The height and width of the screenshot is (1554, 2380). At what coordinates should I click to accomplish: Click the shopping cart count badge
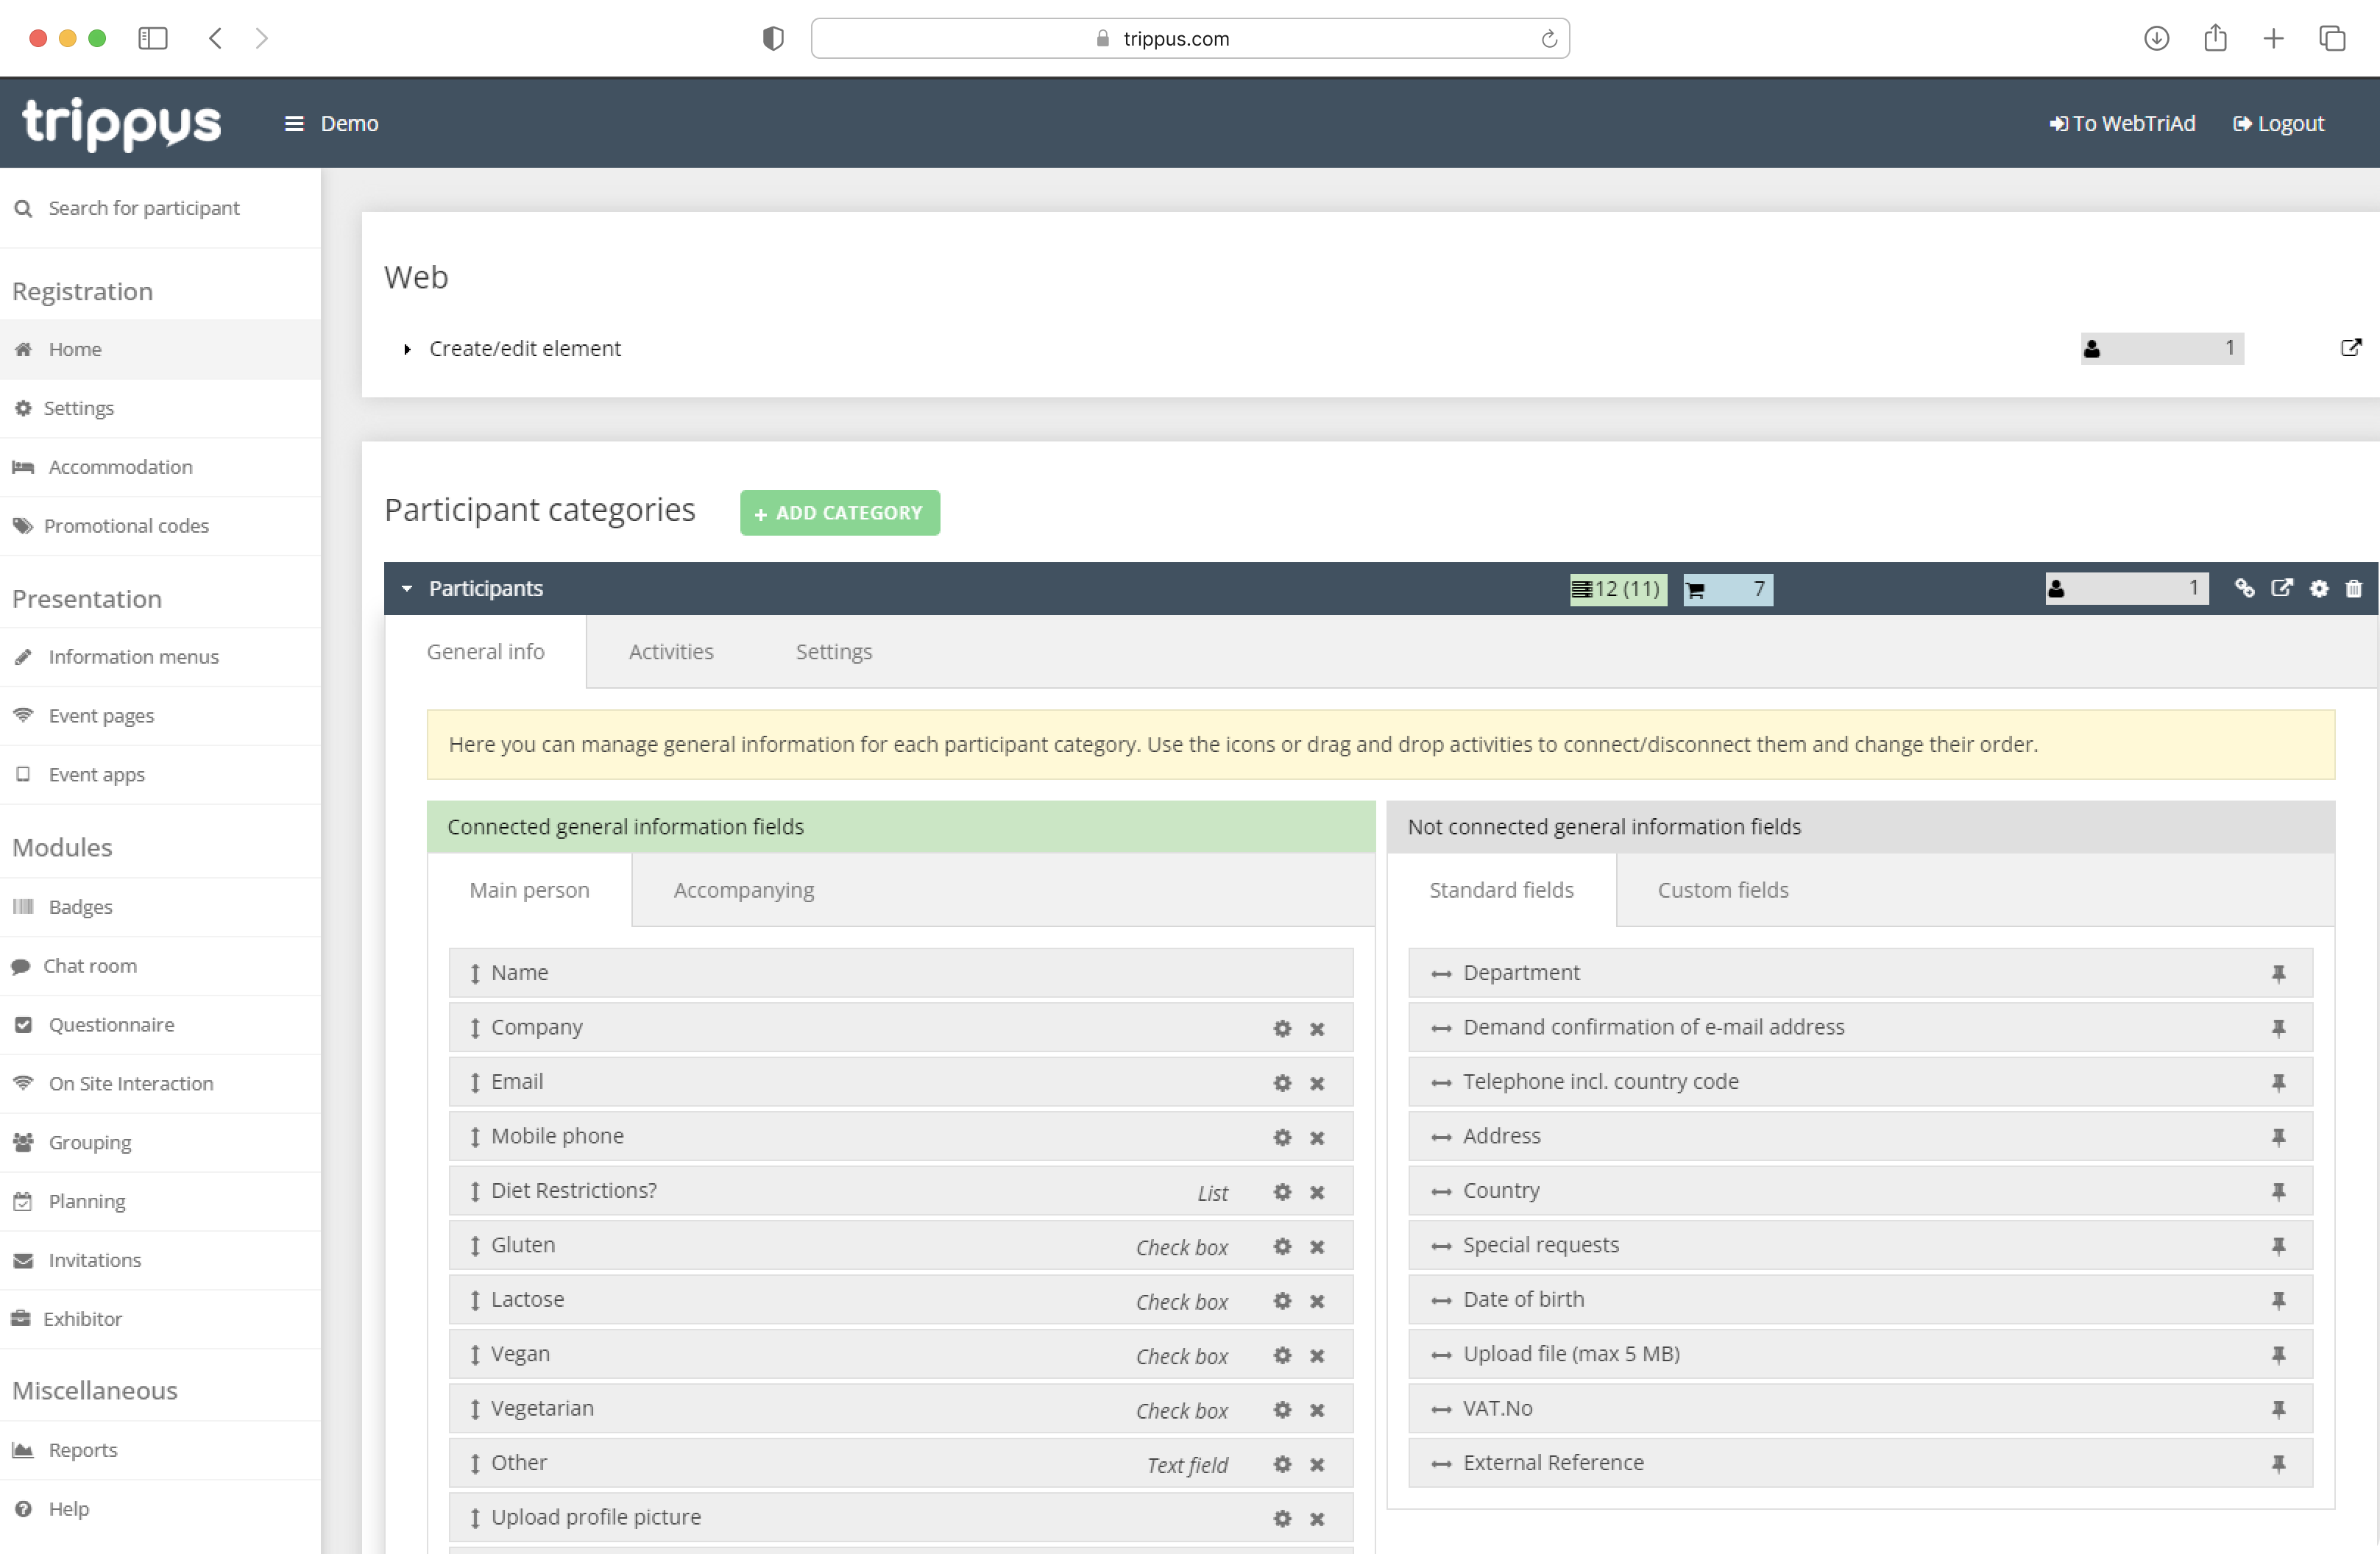pos(1727,589)
